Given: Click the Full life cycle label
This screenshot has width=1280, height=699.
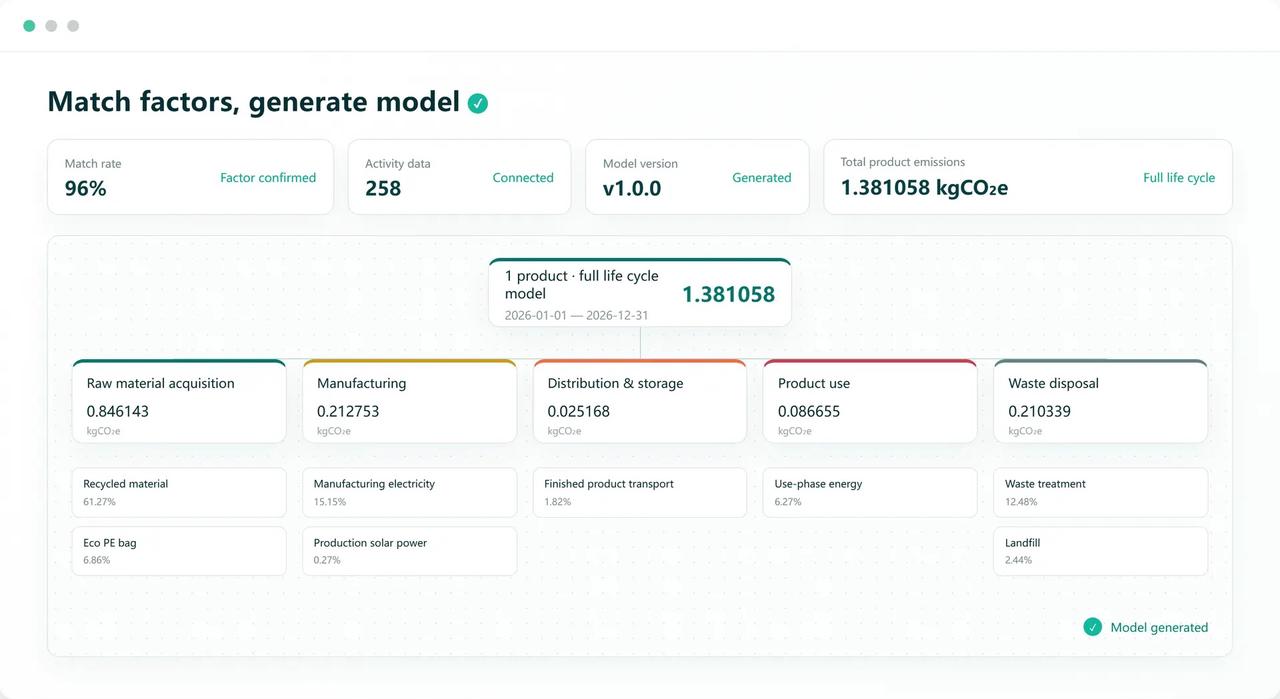Looking at the screenshot, I should 1179,178.
